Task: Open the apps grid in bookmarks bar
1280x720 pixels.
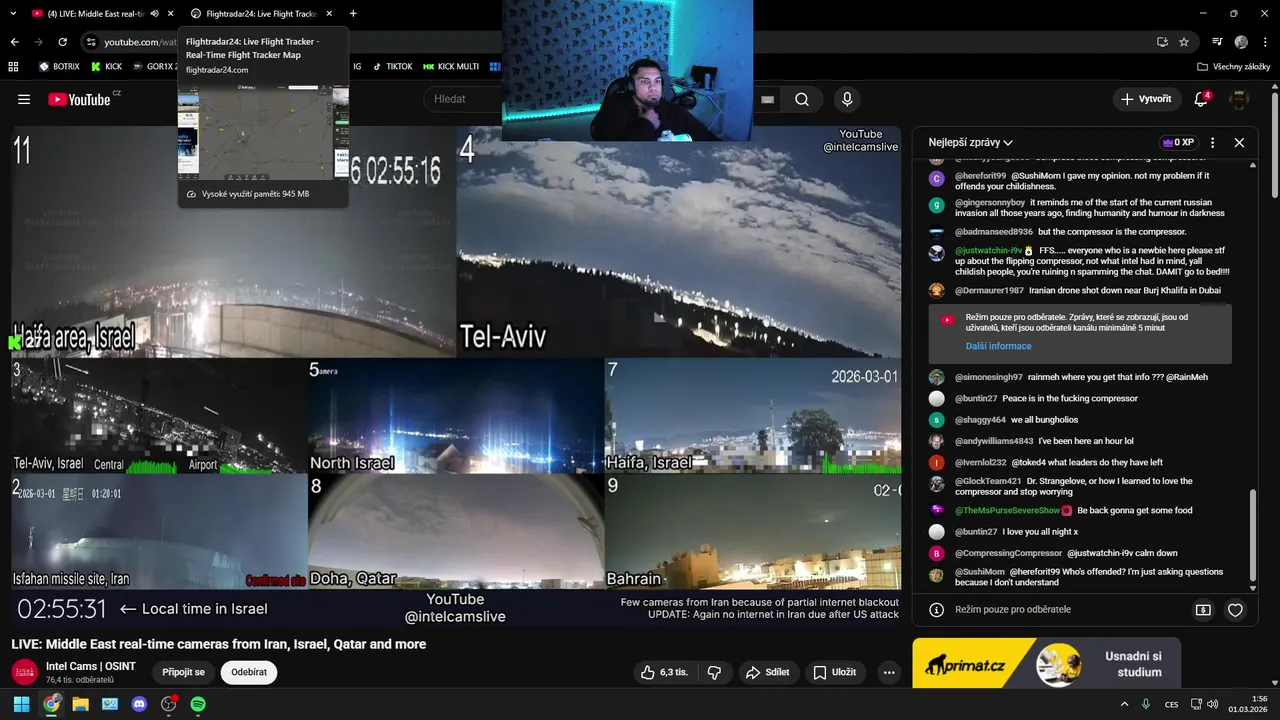Action: tap(13, 67)
